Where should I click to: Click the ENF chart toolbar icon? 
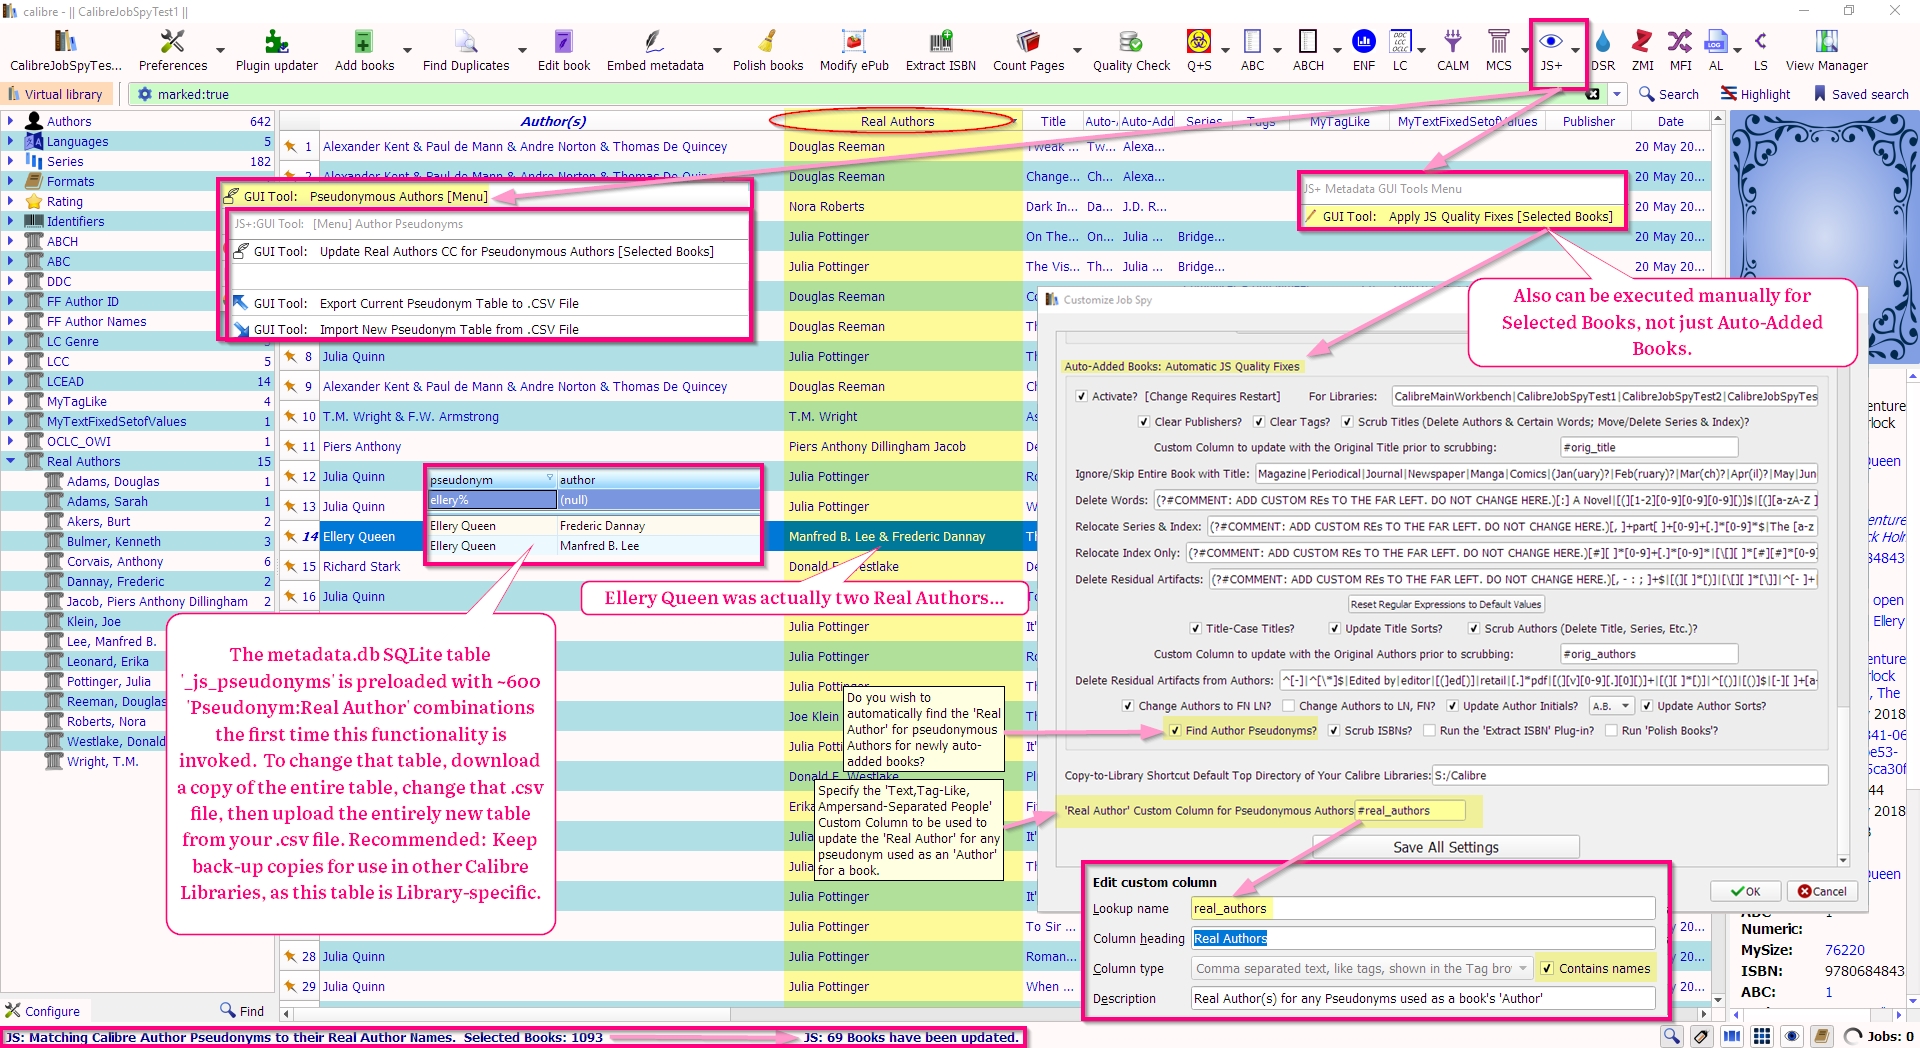[x=1364, y=50]
